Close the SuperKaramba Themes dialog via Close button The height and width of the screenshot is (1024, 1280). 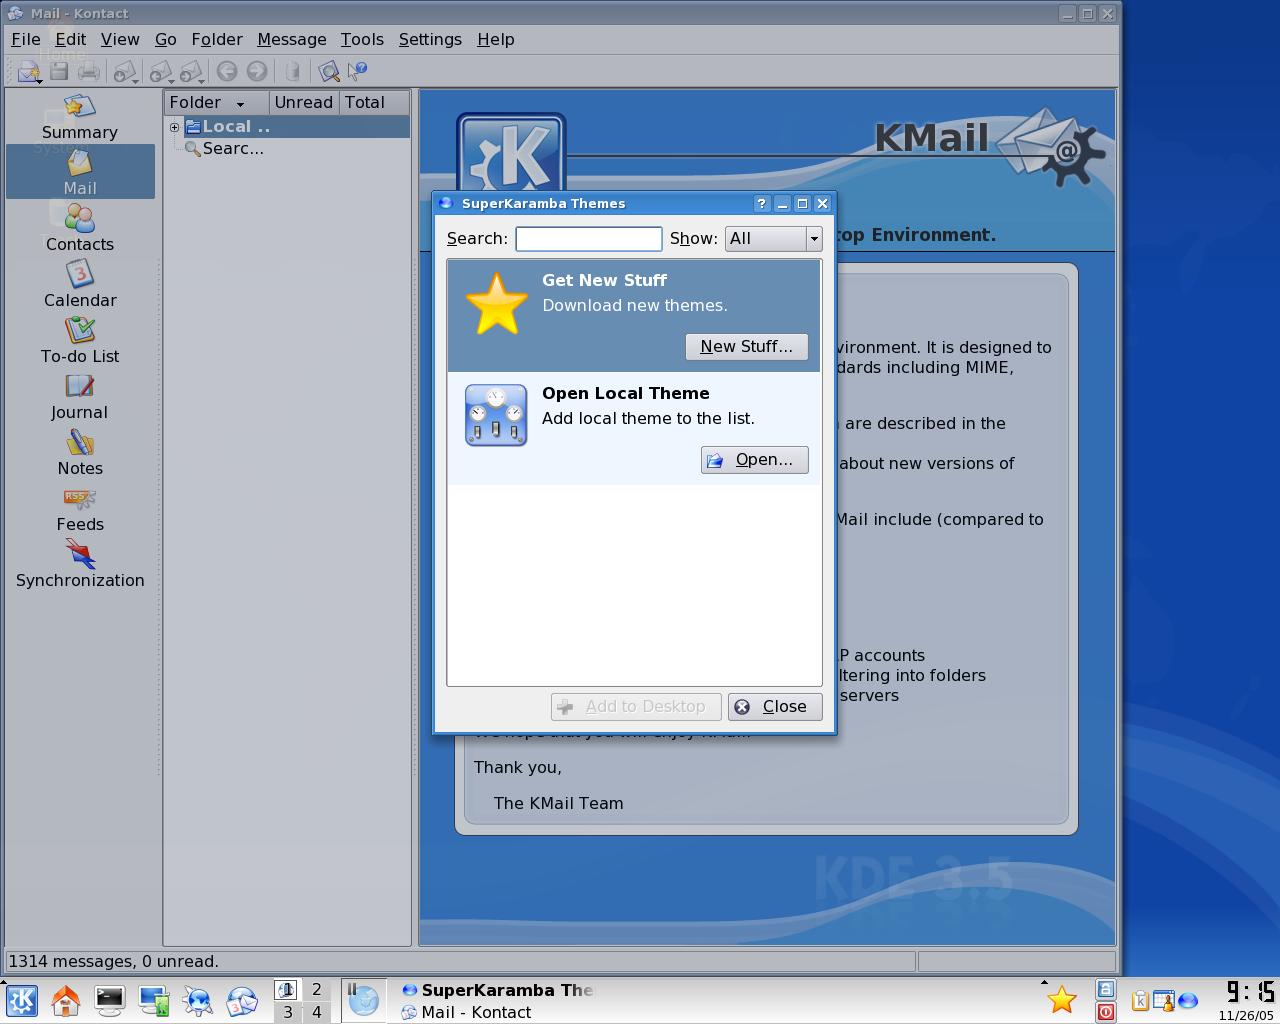click(x=775, y=706)
